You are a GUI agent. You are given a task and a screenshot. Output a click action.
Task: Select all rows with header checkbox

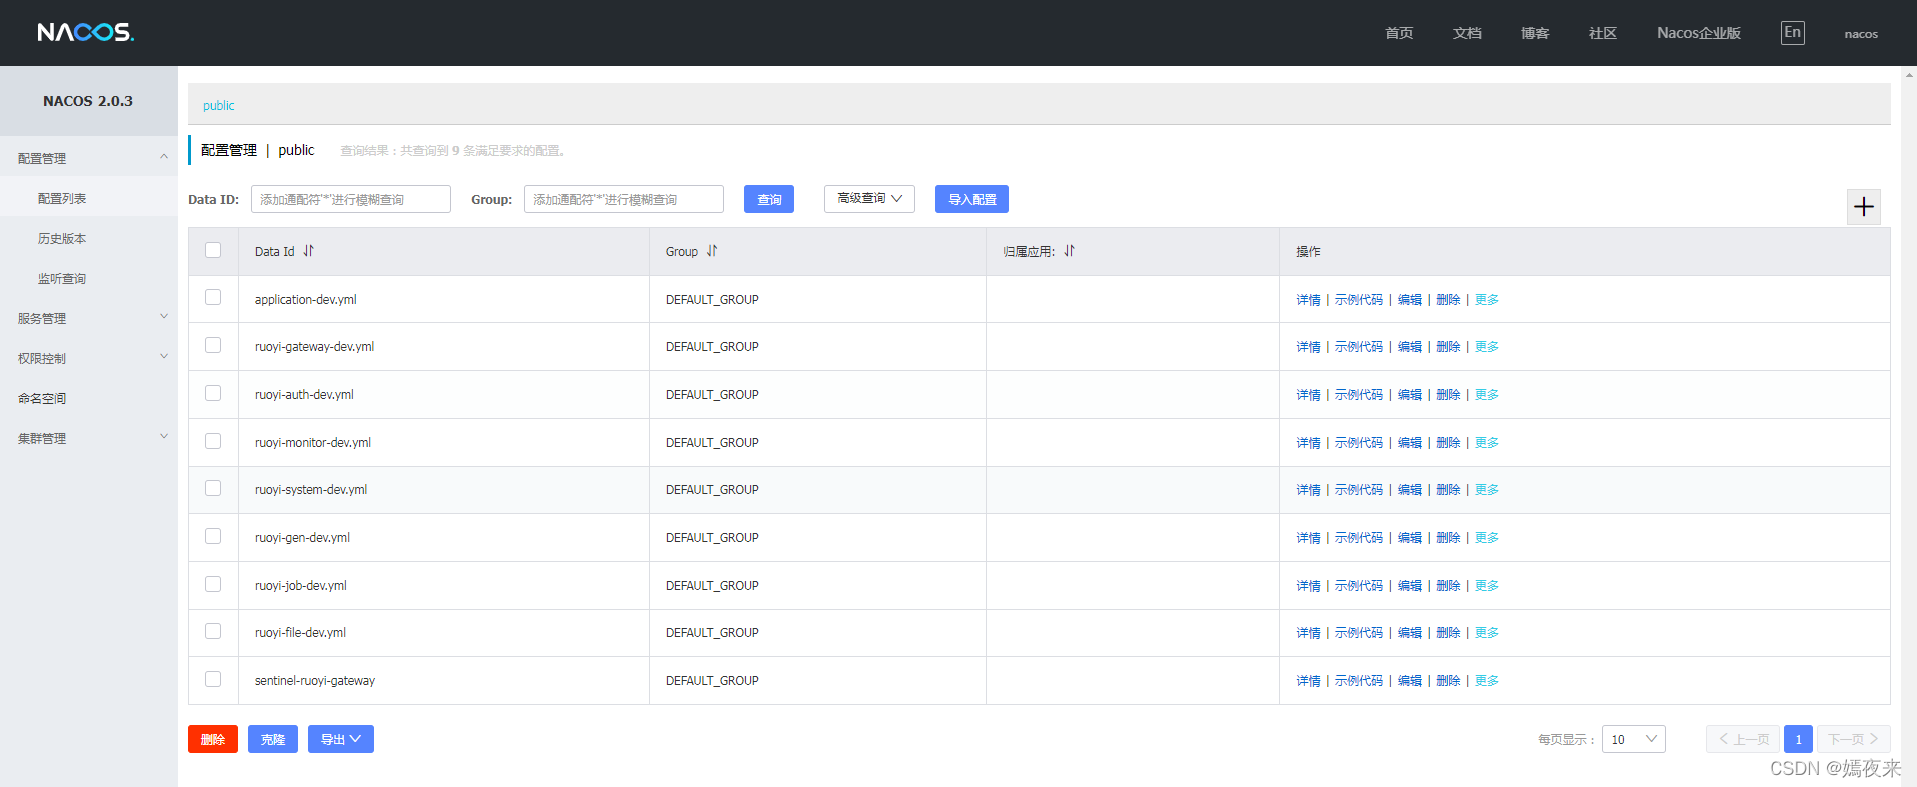tap(213, 250)
